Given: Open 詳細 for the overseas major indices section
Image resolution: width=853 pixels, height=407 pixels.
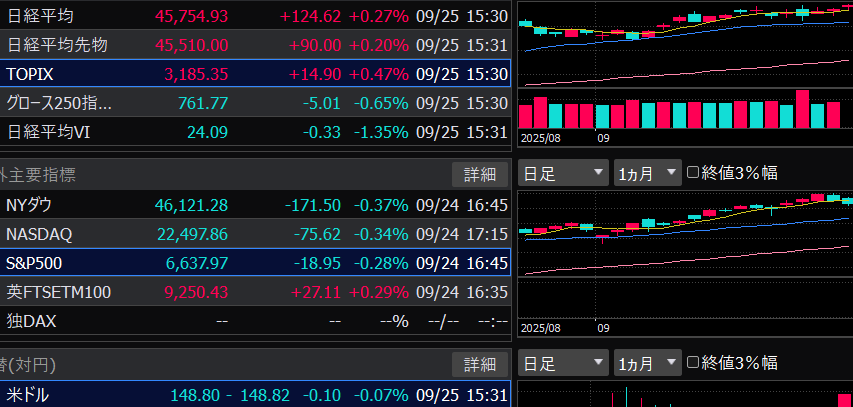Looking at the screenshot, I should click(479, 174).
